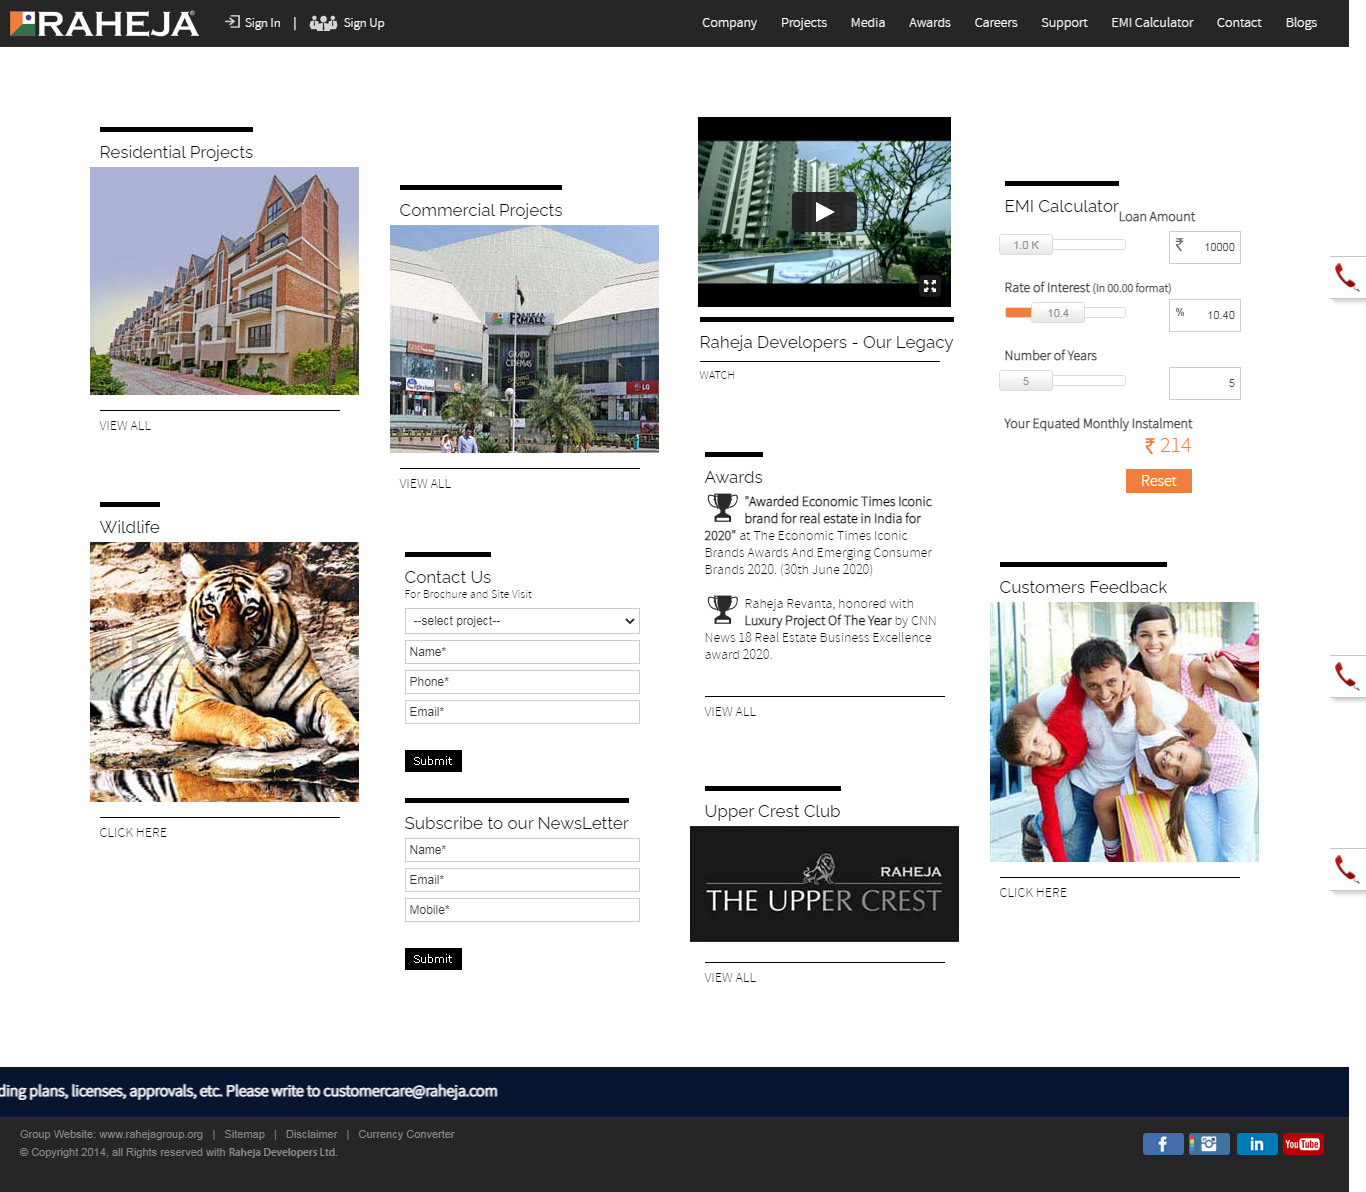Open the Projects menu

tap(804, 23)
